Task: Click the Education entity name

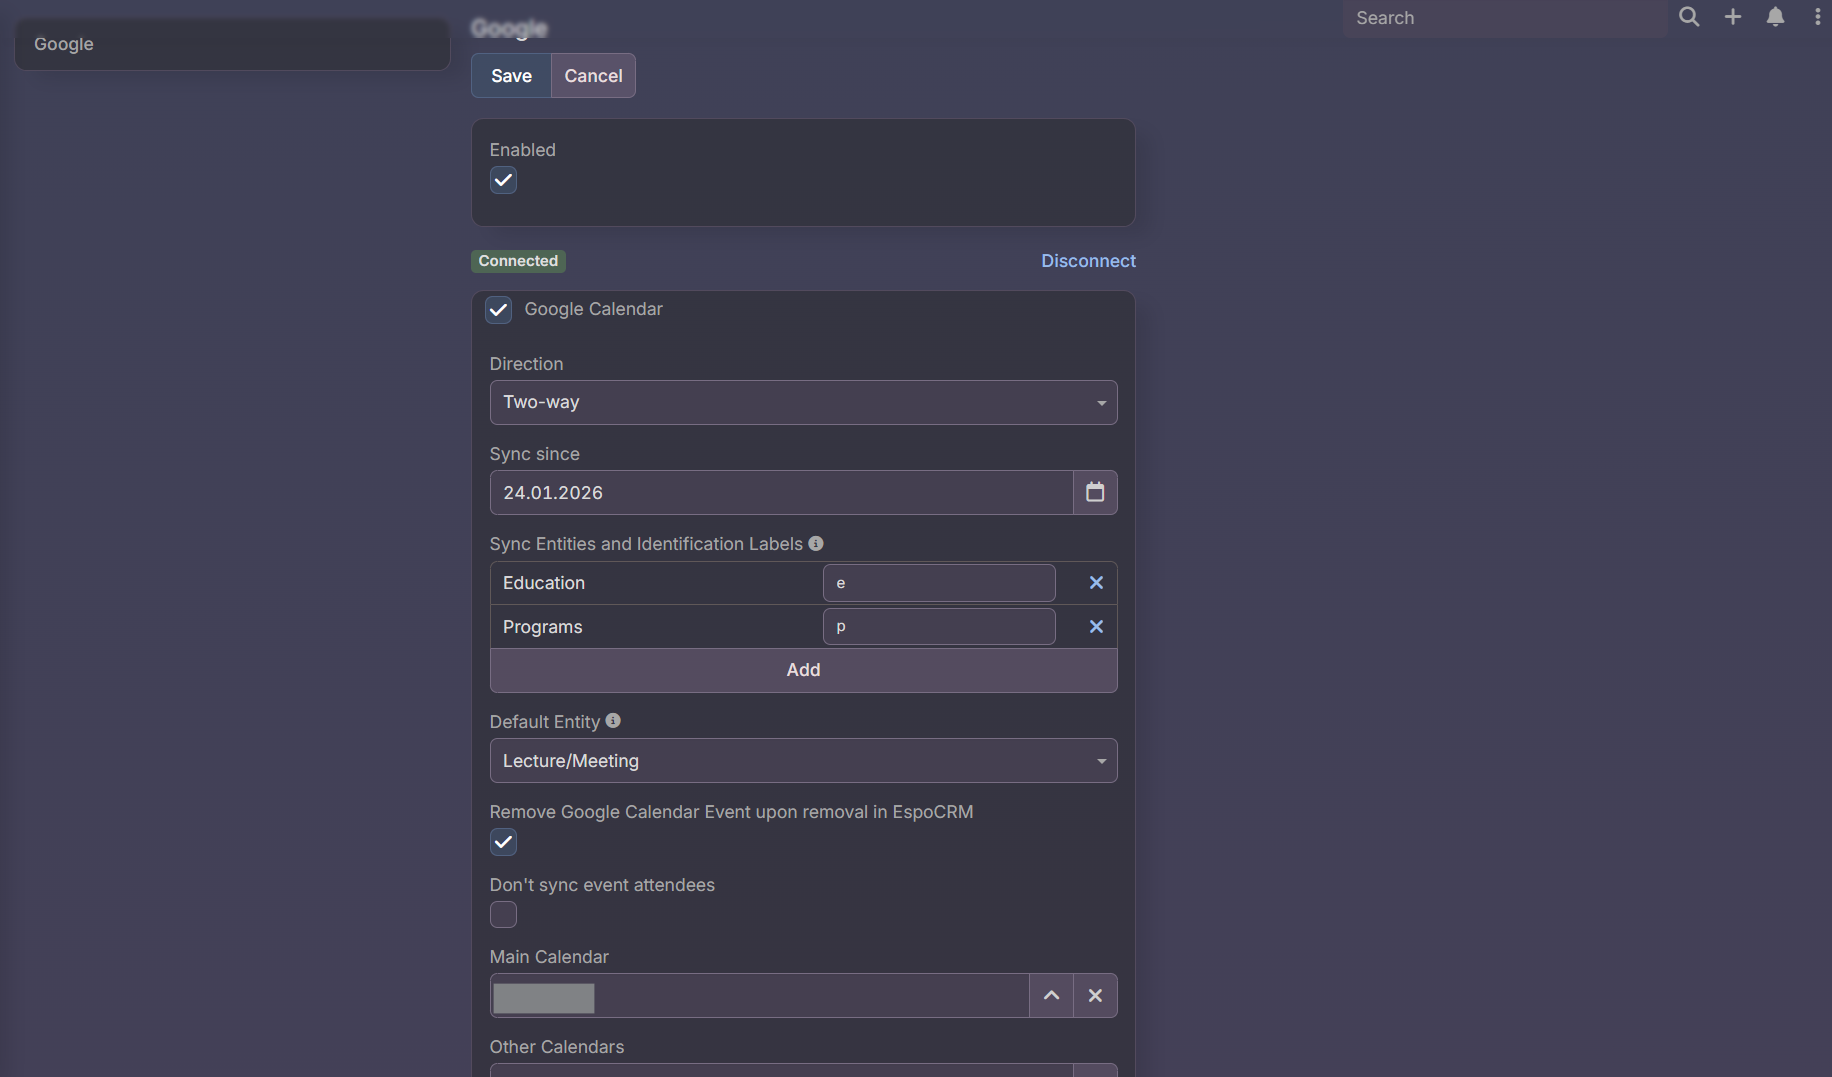Action: tap(544, 583)
